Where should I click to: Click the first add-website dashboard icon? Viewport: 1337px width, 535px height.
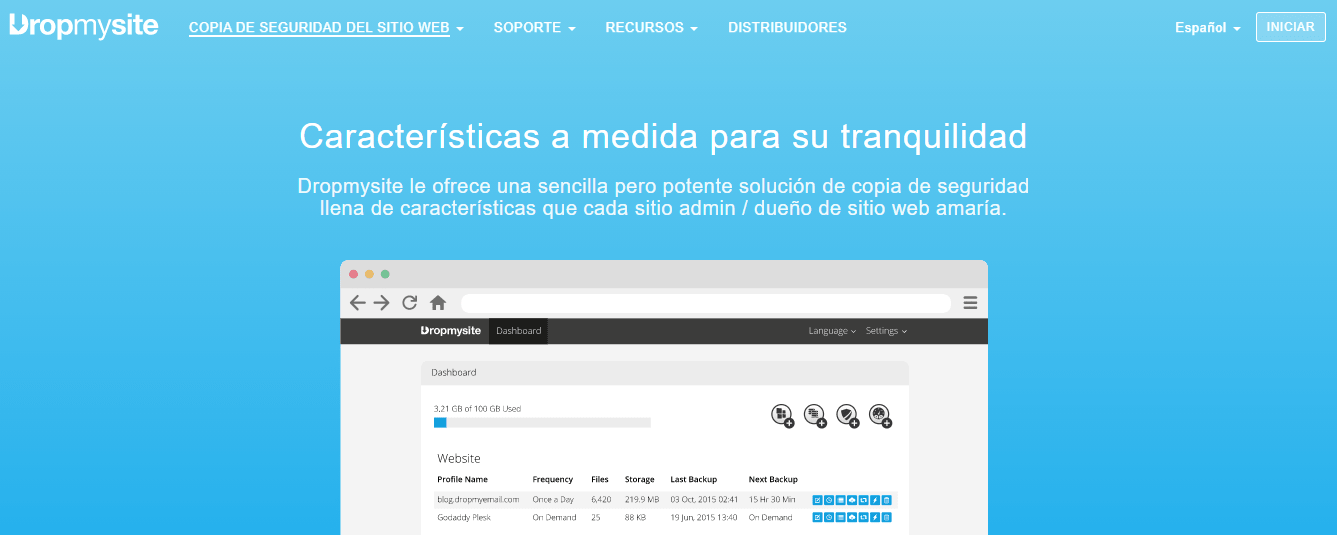(x=782, y=415)
